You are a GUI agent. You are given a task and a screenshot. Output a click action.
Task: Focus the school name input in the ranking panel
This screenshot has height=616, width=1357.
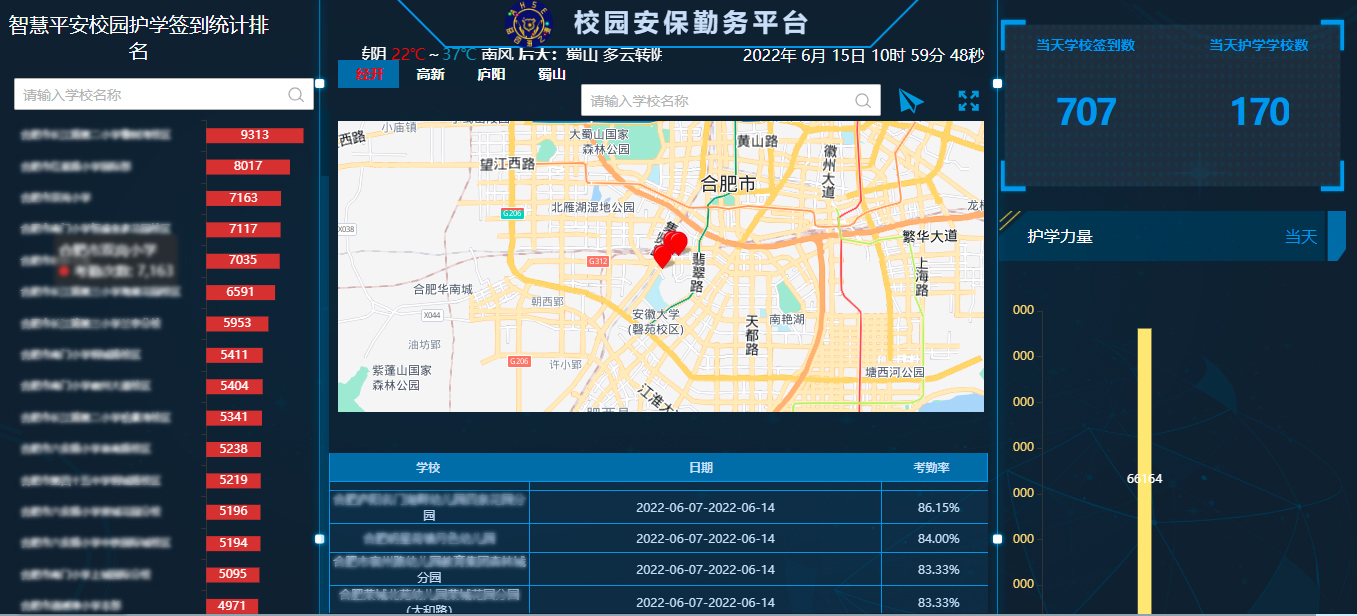[150, 95]
